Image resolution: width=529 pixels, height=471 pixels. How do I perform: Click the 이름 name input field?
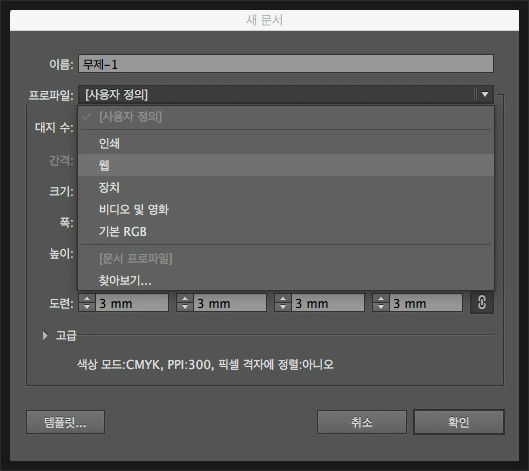coord(286,63)
